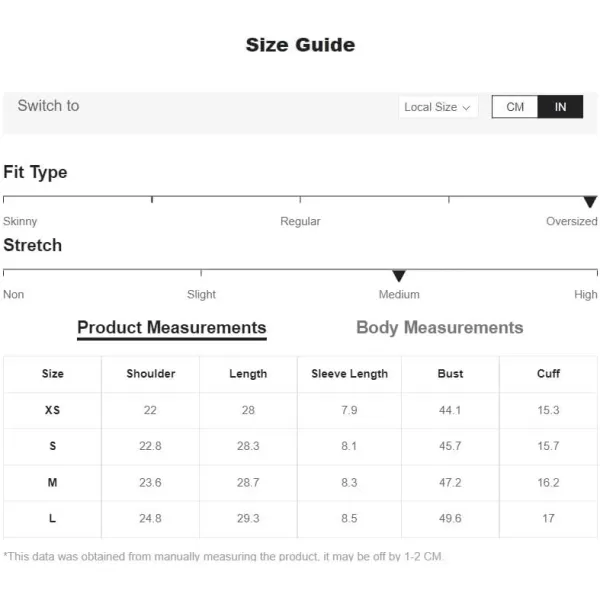Click the Size column header

pos(52,373)
